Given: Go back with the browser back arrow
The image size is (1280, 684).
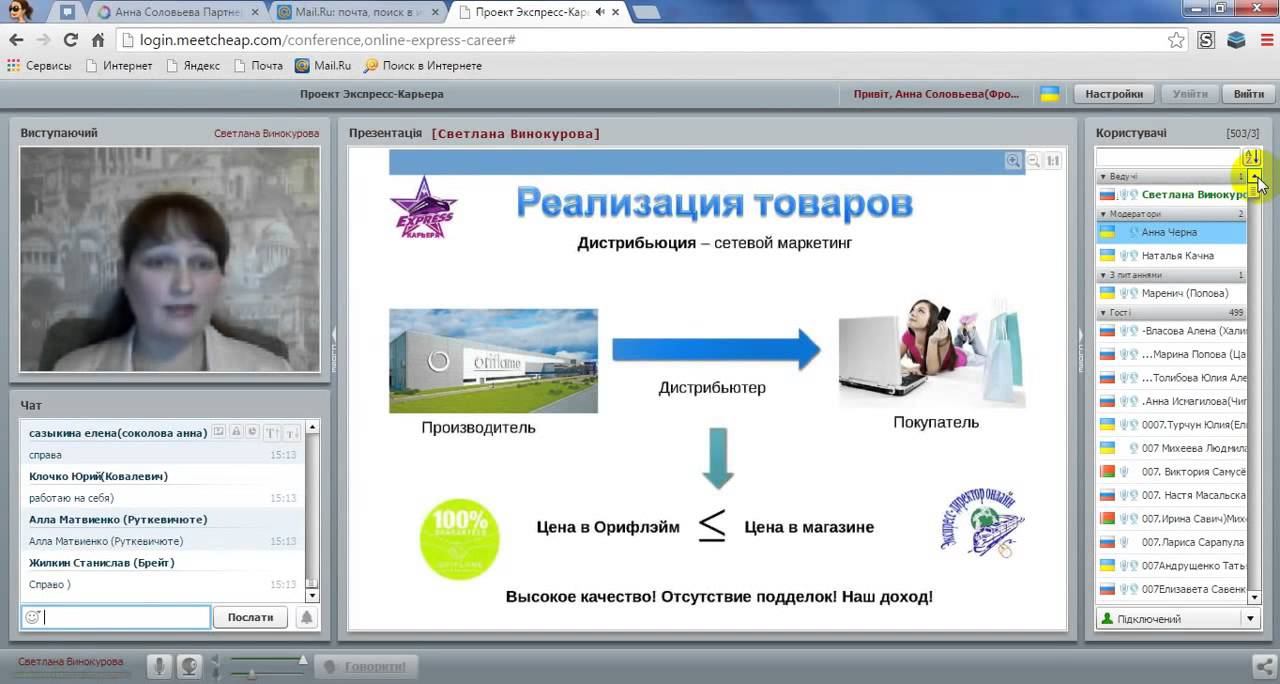Looking at the screenshot, I should (16, 40).
